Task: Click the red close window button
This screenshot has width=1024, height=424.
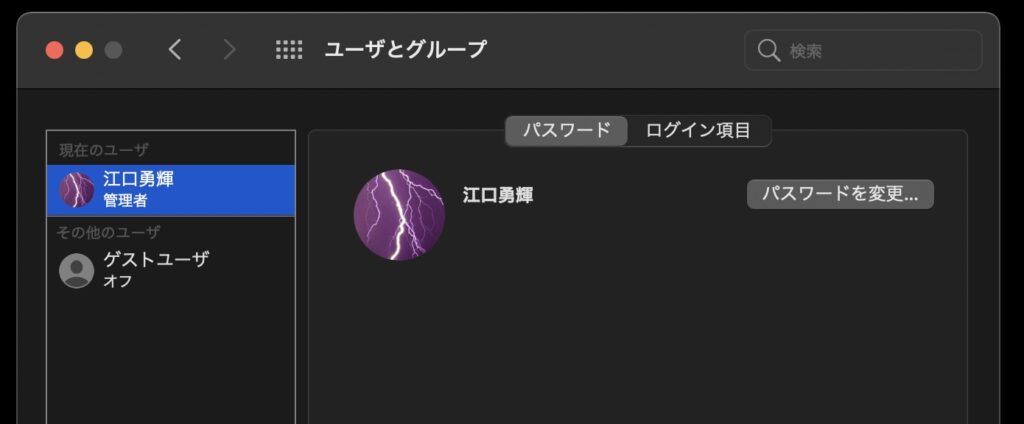Action: 54,50
